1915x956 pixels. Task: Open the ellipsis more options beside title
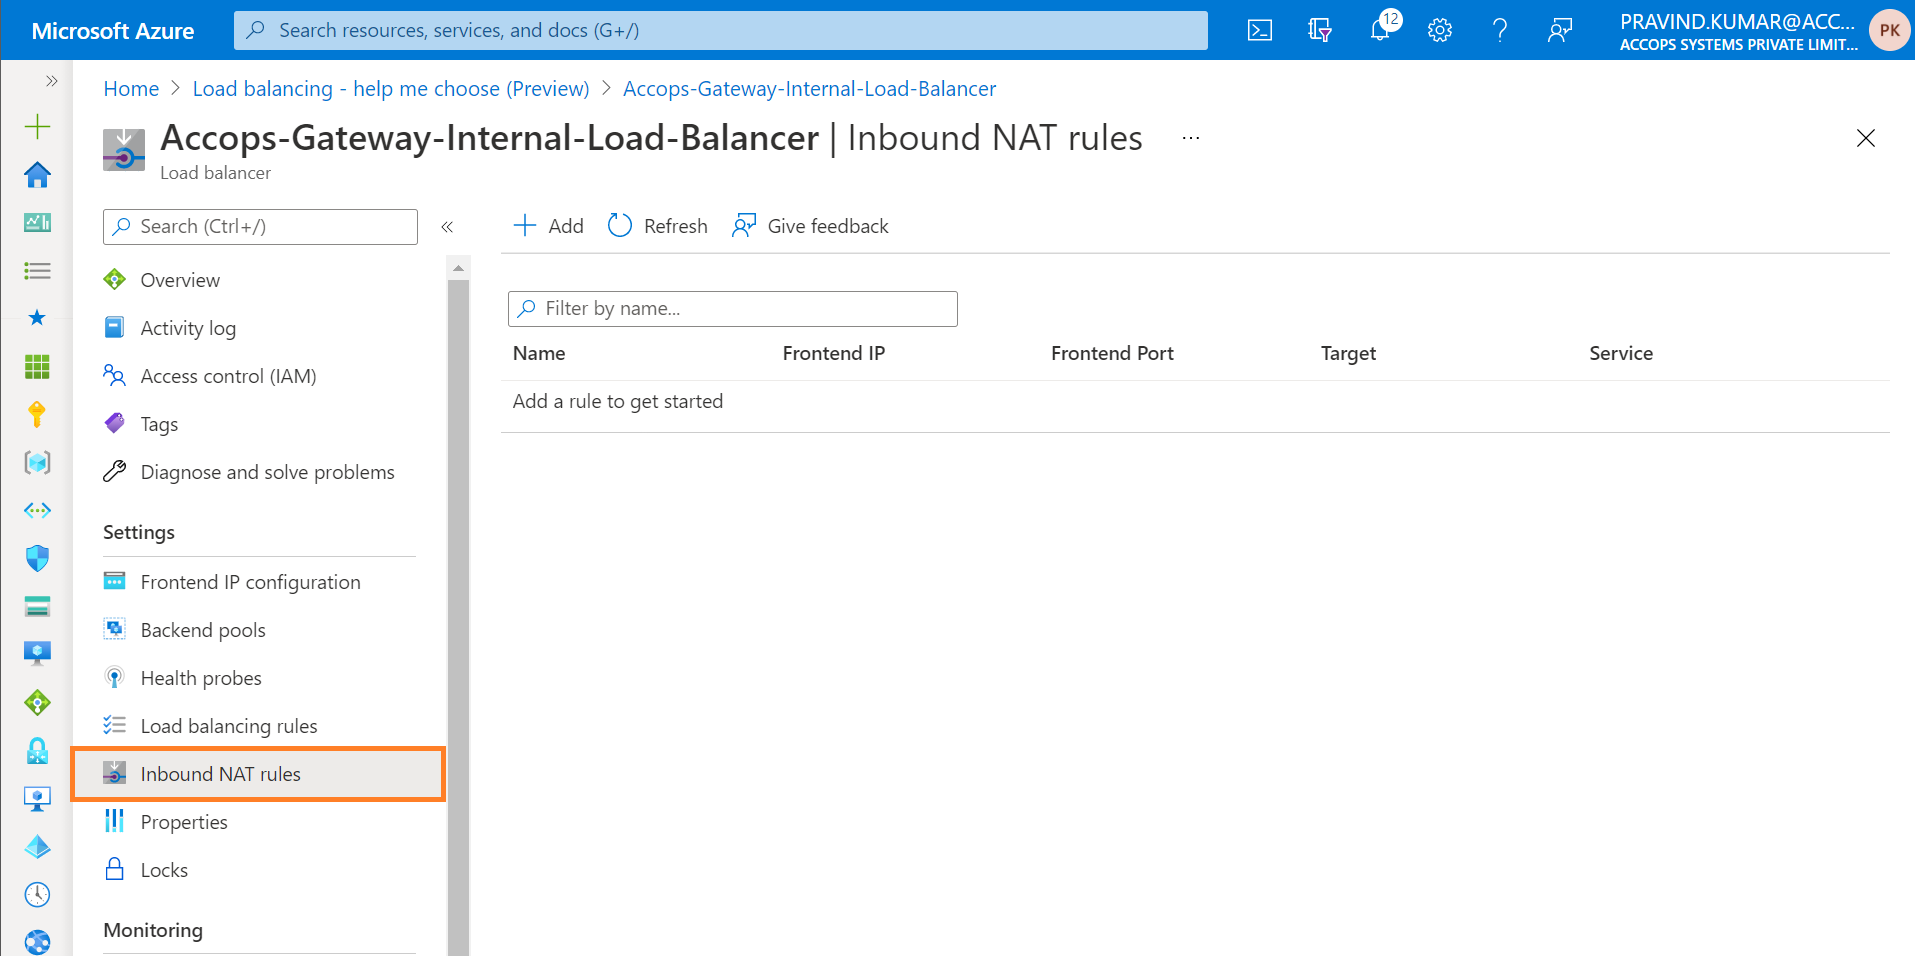pyautogui.click(x=1190, y=138)
